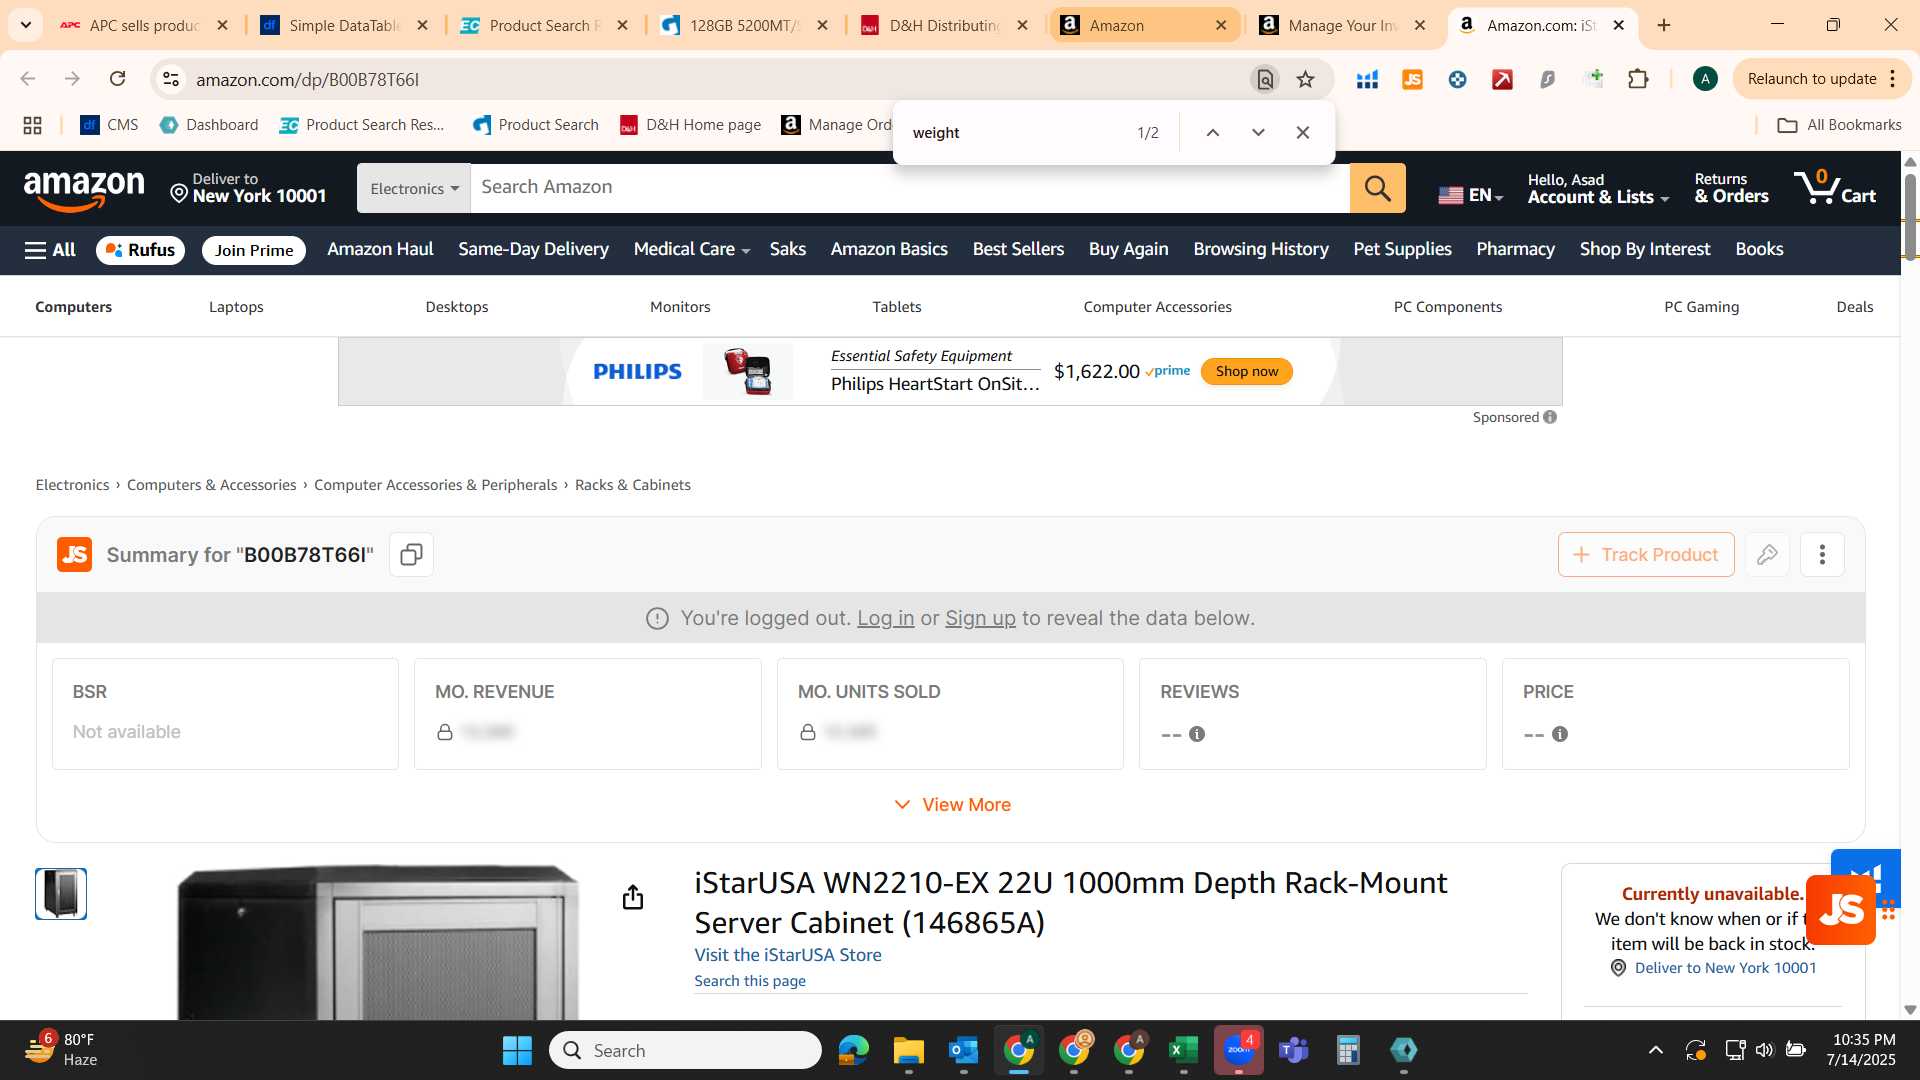Open File Explorer from the taskbar
The image size is (1920, 1080).
coord(908,1050)
